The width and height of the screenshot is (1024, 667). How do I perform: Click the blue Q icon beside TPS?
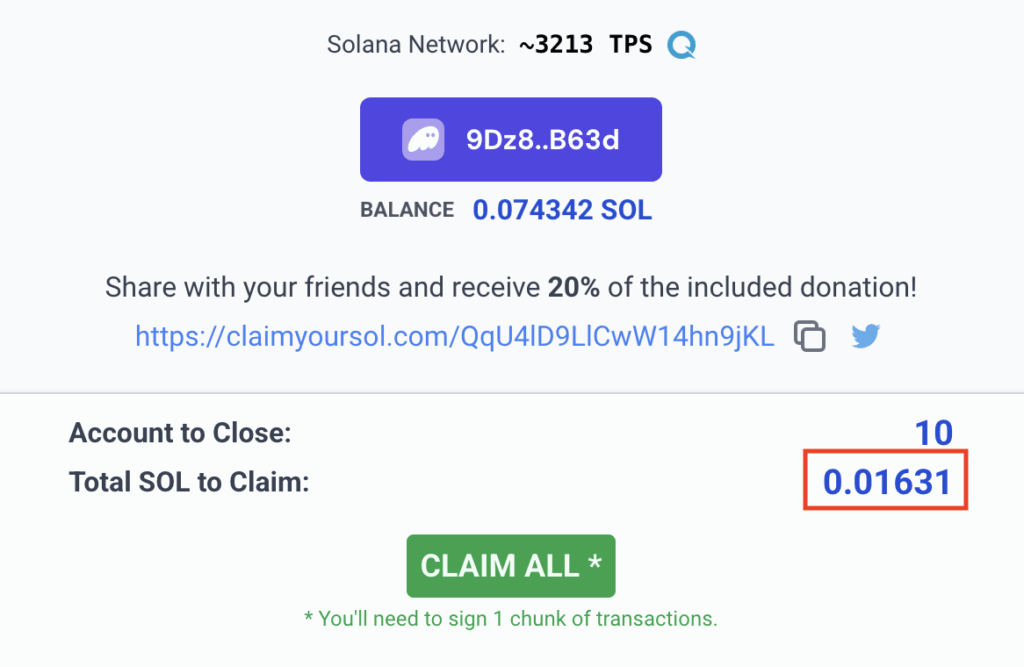pyautogui.click(x=682, y=45)
